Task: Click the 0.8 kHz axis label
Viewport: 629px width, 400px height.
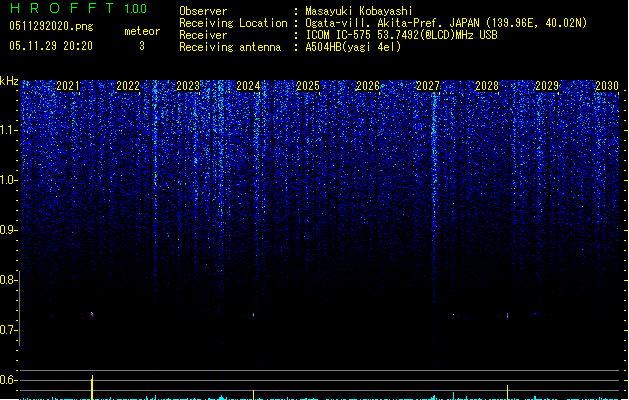Action: click(8, 280)
